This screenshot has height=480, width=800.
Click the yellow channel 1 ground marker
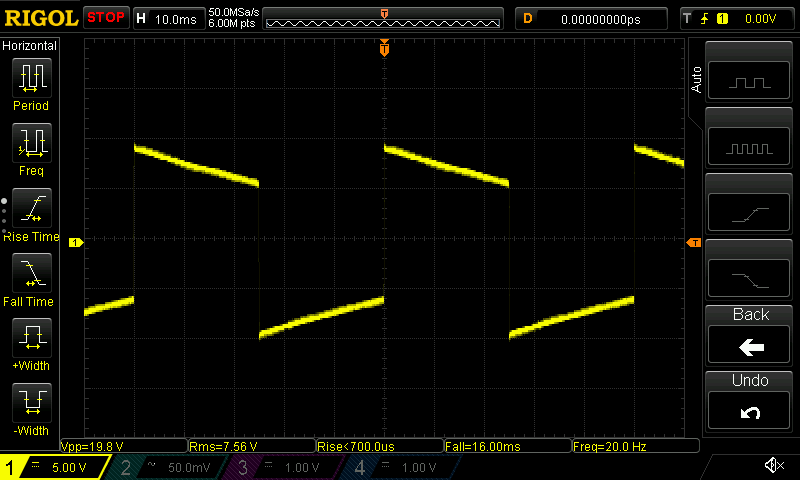(x=76, y=243)
